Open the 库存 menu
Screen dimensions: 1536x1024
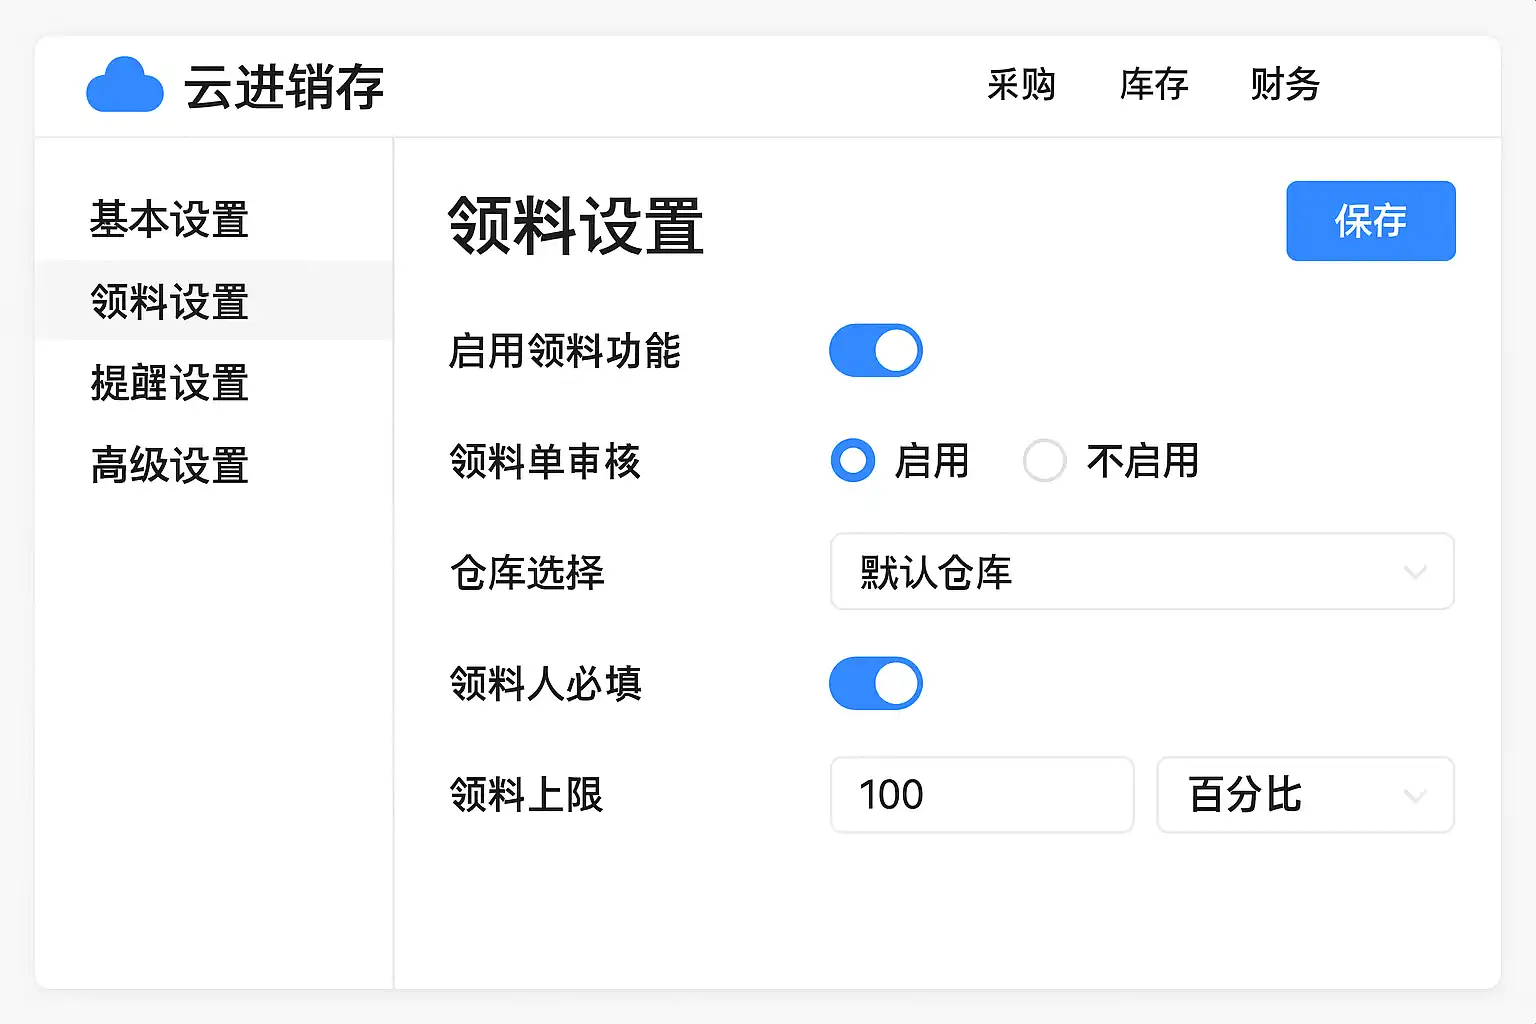click(x=1154, y=85)
